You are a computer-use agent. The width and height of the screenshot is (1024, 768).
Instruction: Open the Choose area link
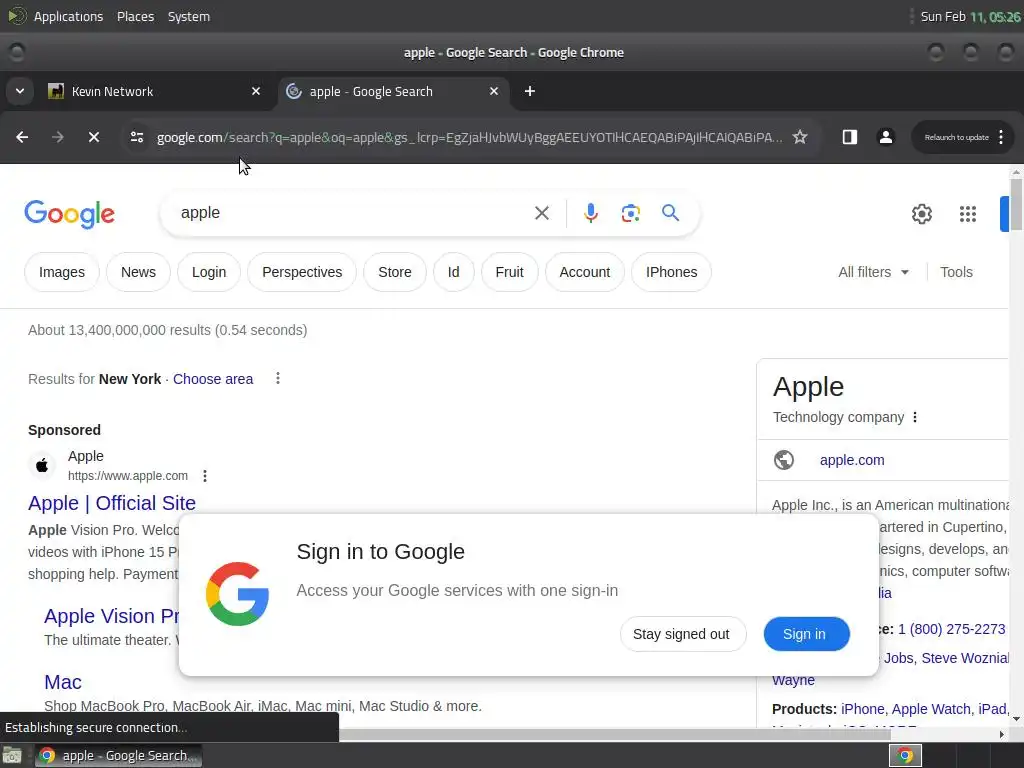[x=213, y=379]
